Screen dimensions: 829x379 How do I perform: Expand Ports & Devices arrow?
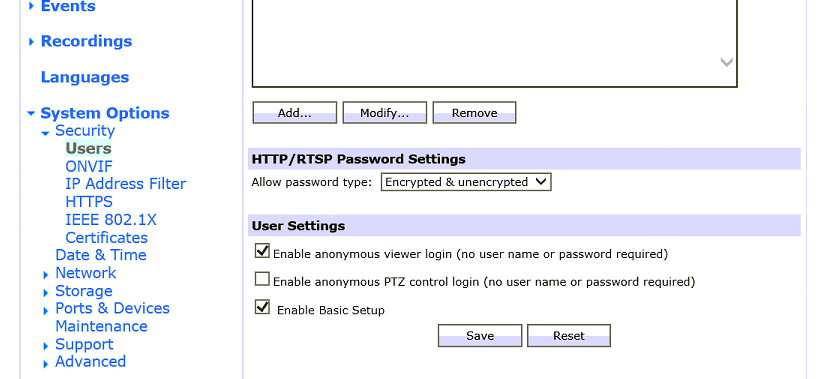(46, 311)
